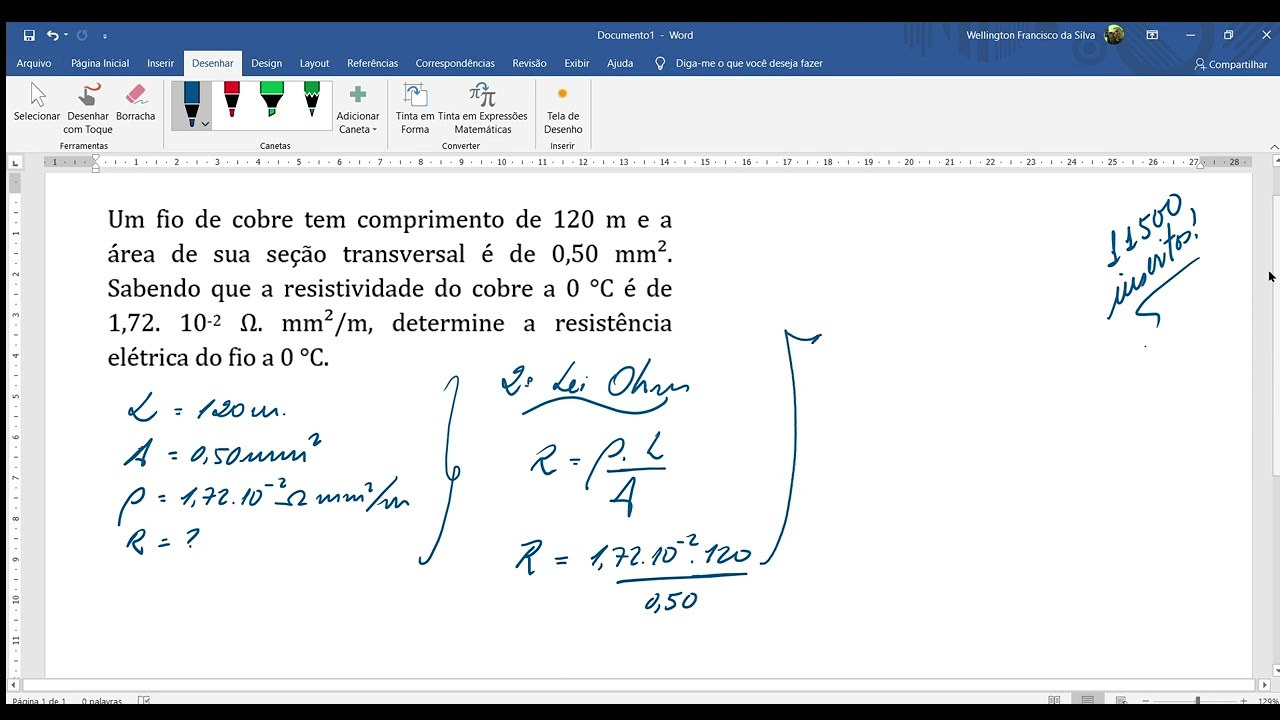This screenshot has width=1280, height=720.
Task: Click Tinta em Forma converter
Action: [415, 109]
